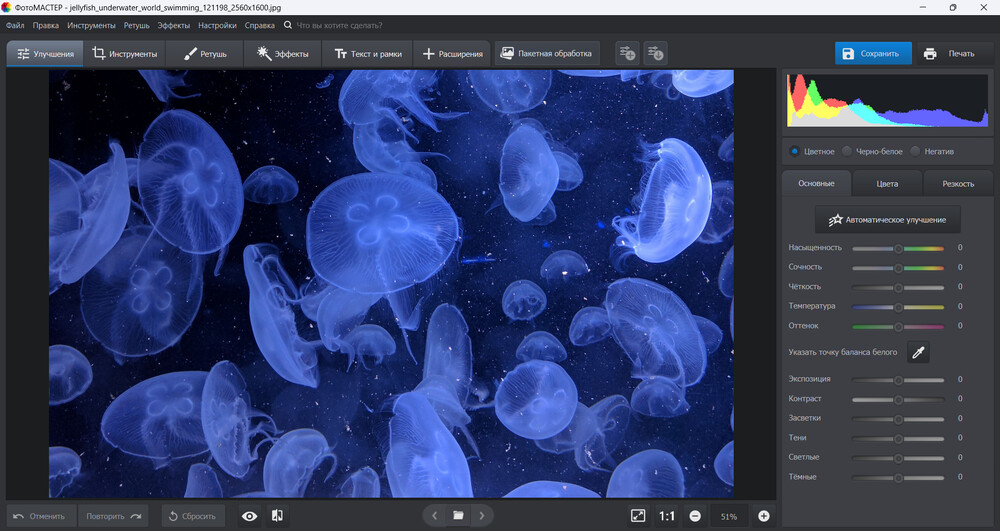Select the Черно-белое radio option
The image size is (1000, 531).
tap(847, 152)
